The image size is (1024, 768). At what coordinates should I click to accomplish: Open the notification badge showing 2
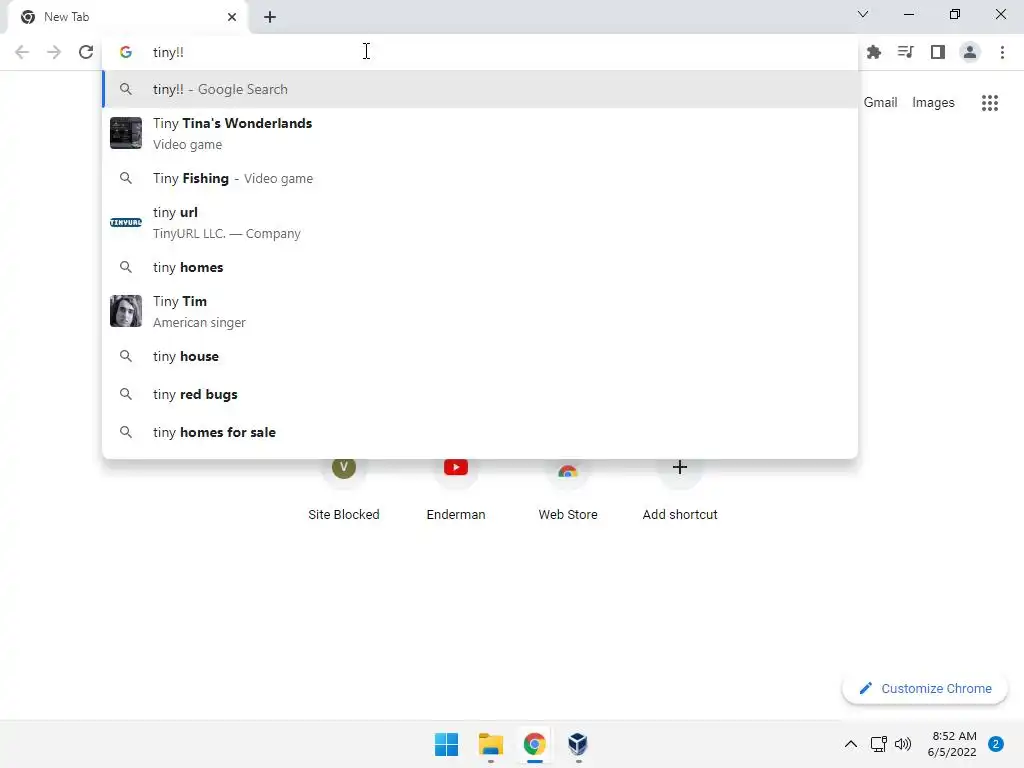click(x=996, y=744)
